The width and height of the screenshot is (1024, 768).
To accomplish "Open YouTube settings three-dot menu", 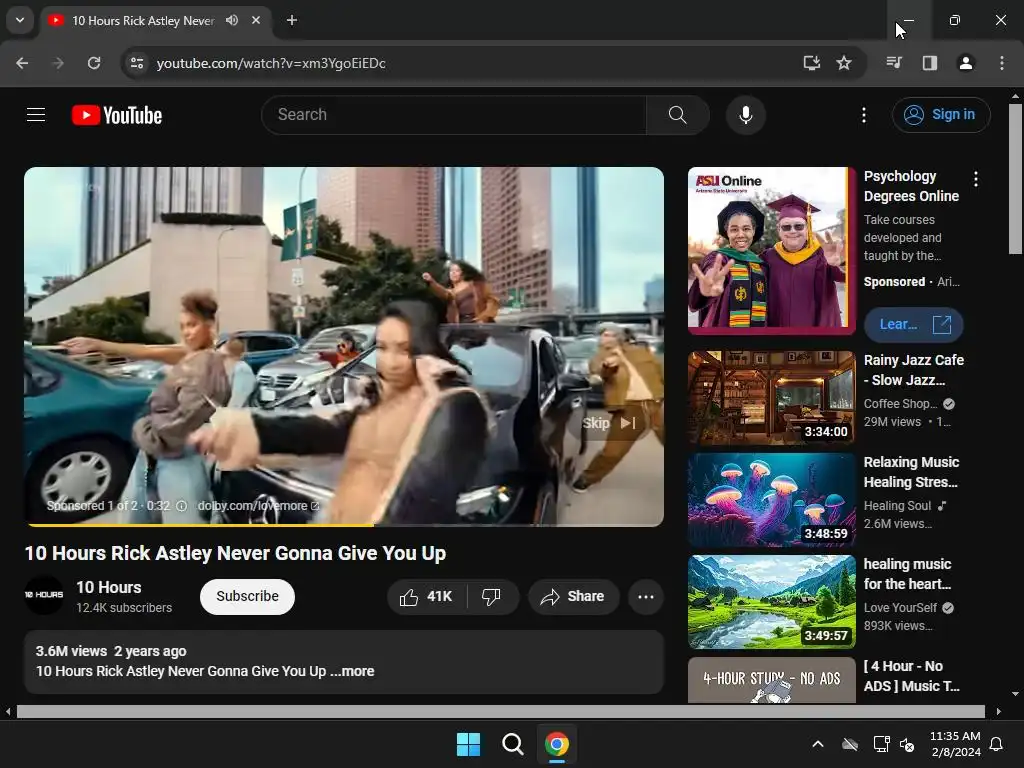I will click(863, 115).
